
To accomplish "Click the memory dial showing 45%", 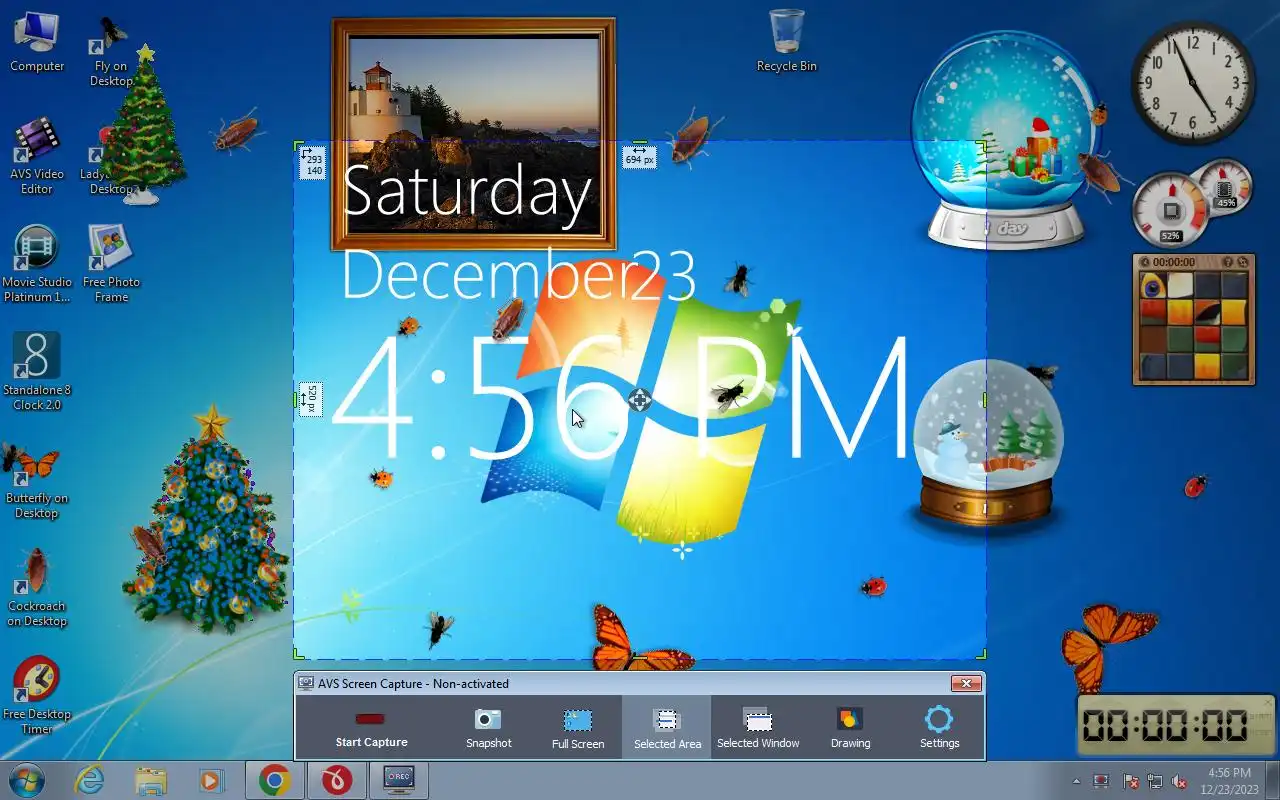I will (1224, 187).
